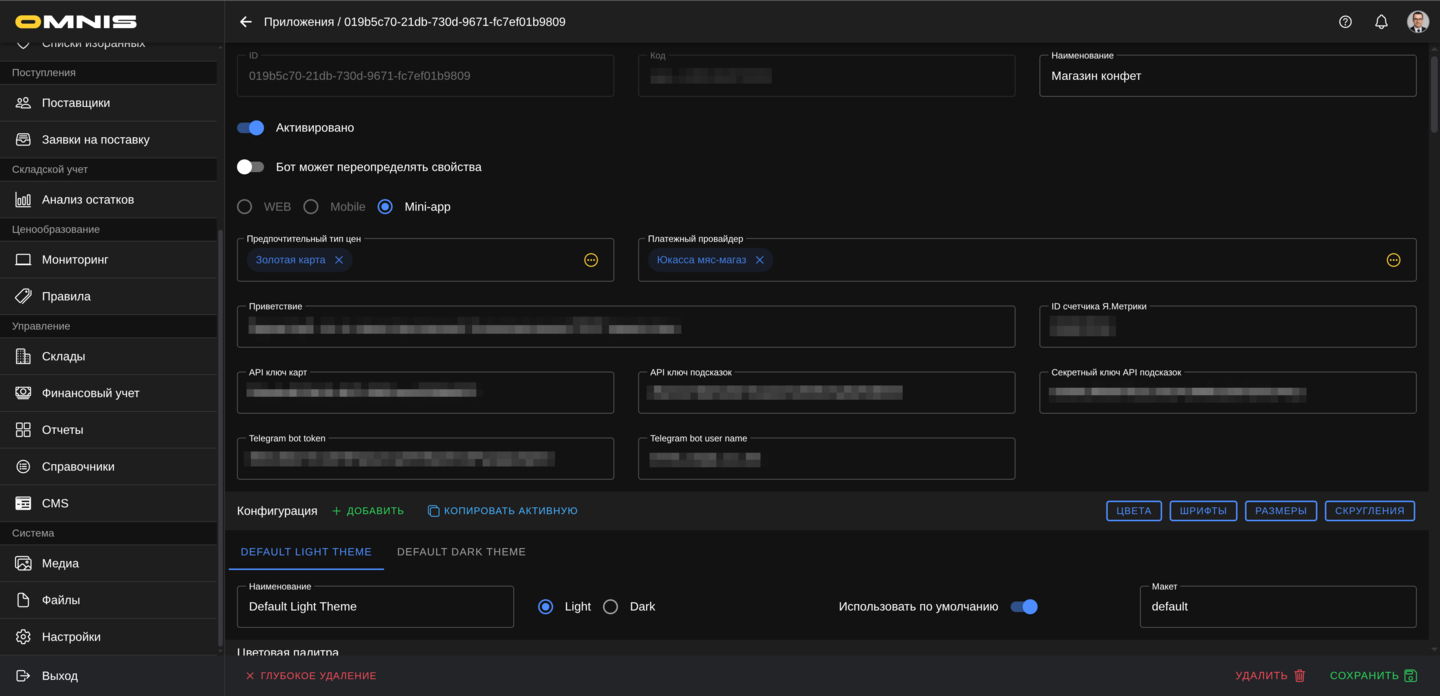Open the Платежный провайдер selection menu

[1393, 259]
